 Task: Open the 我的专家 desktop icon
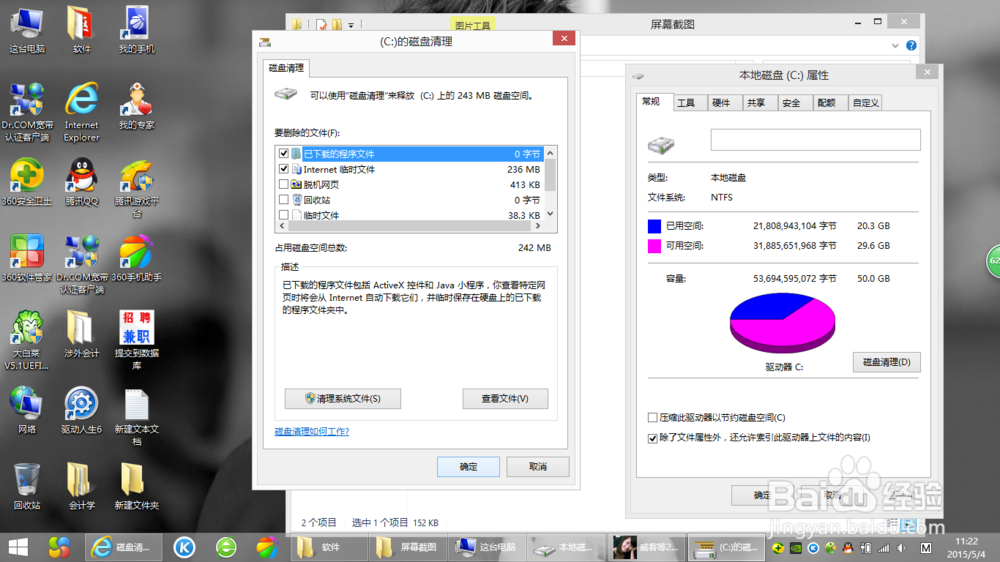[x=136, y=106]
